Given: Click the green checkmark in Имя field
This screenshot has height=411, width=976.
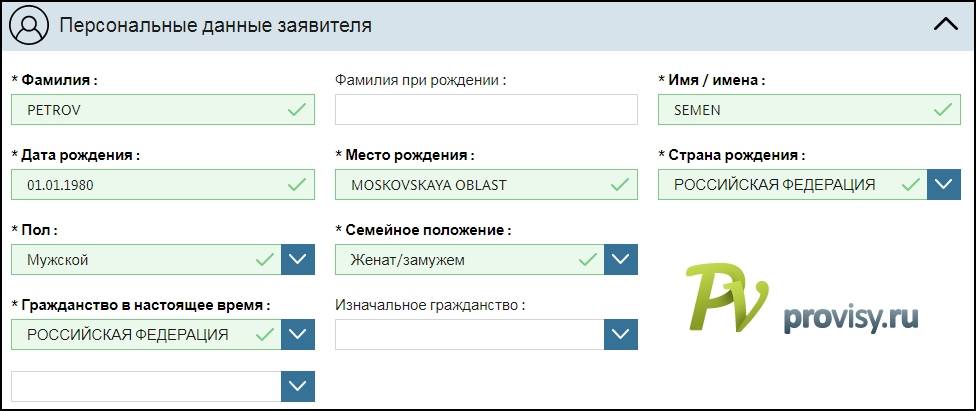Looking at the screenshot, I should click(941, 110).
